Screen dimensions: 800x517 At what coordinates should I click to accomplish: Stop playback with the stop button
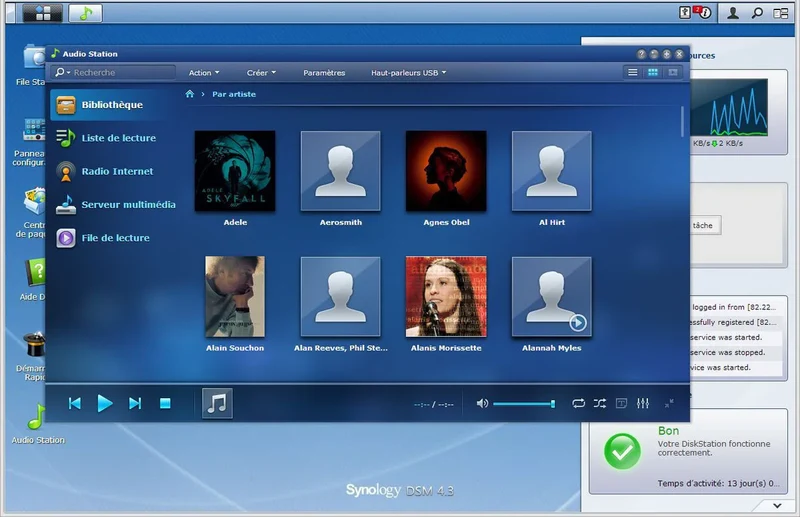tap(165, 403)
